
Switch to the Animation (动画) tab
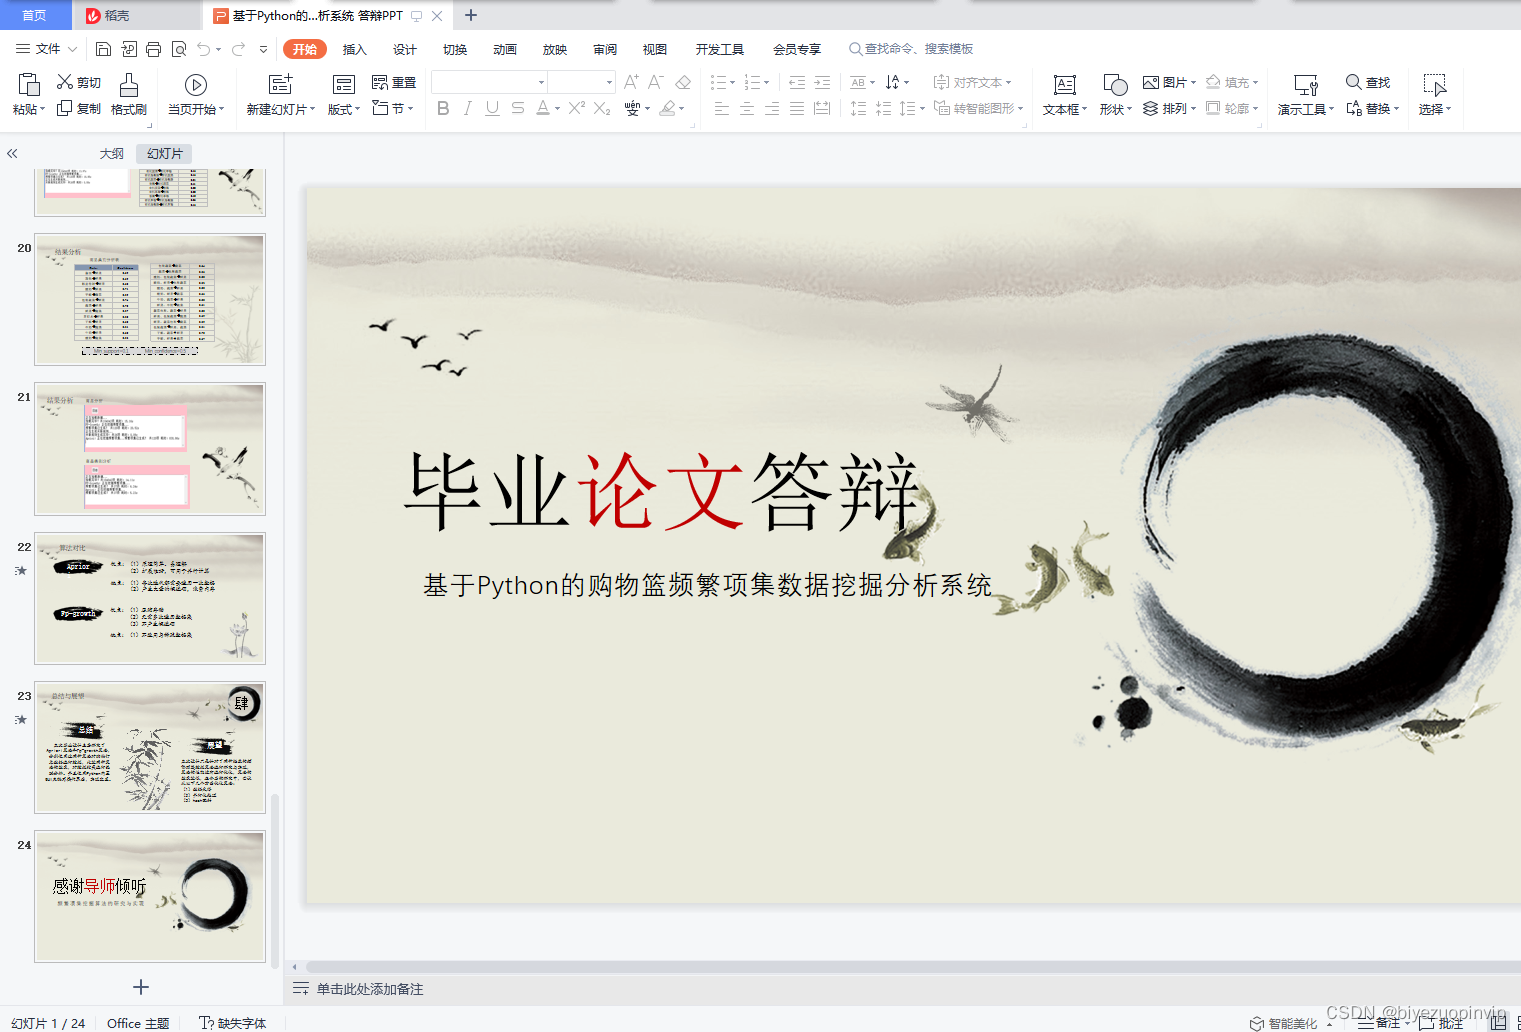tap(505, 49)
